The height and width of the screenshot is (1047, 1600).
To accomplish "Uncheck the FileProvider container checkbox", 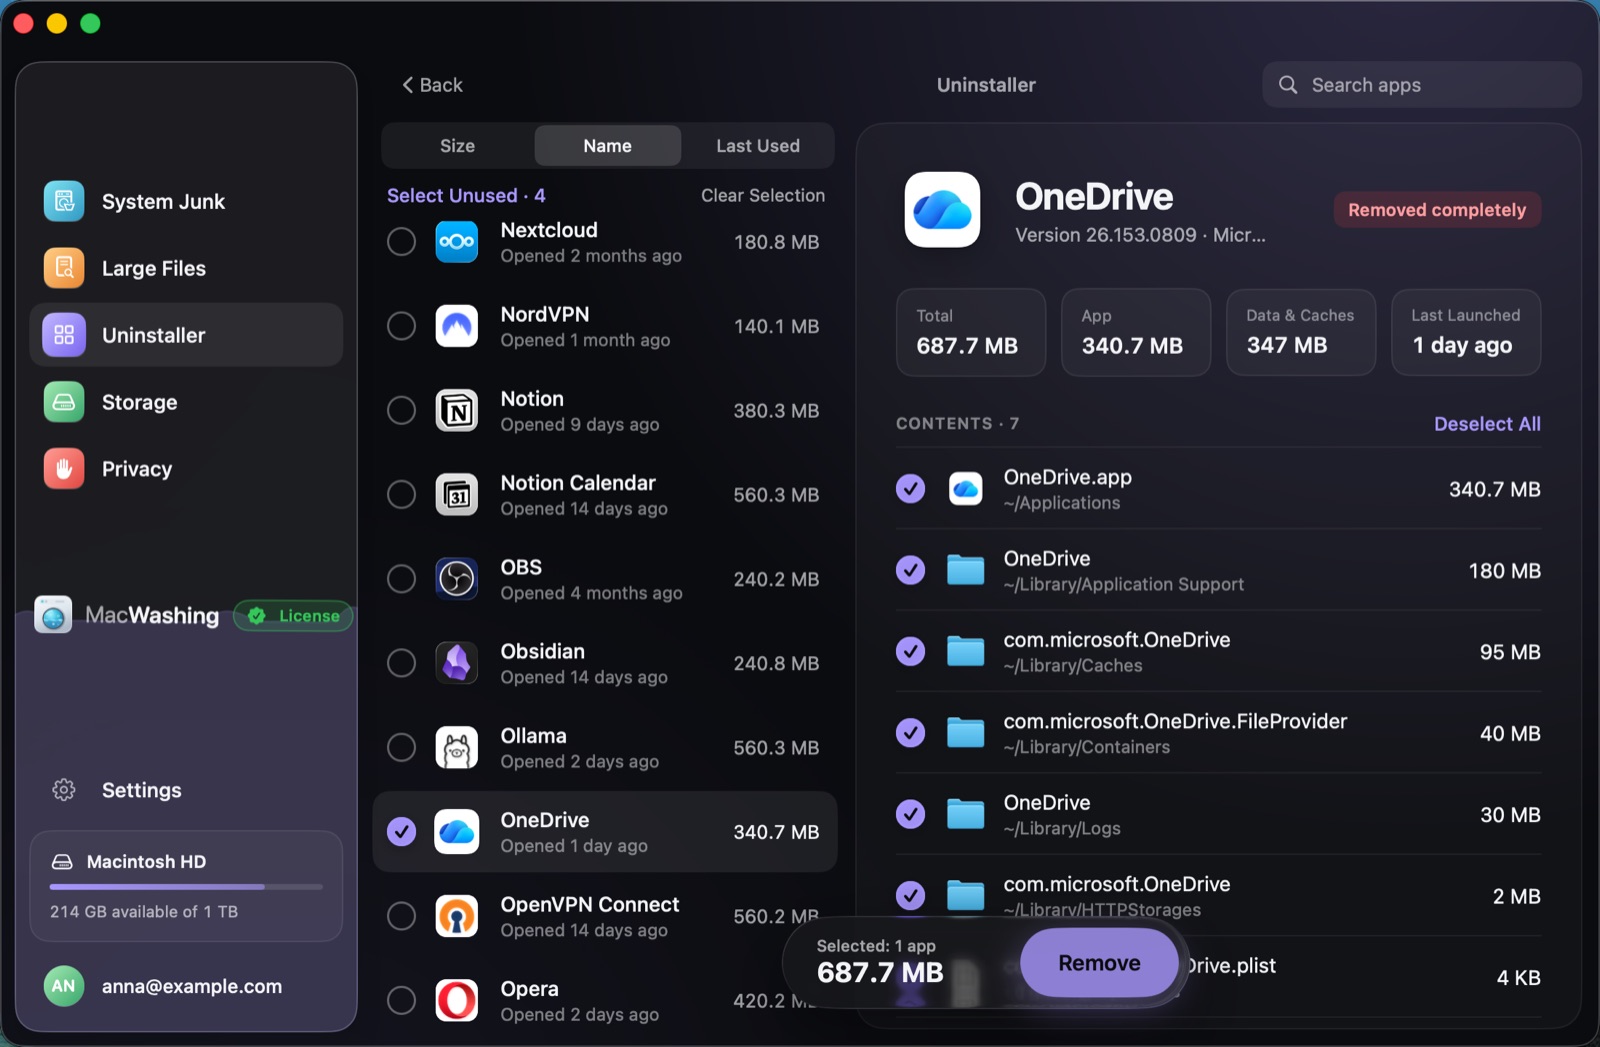I will pos(911,733).
